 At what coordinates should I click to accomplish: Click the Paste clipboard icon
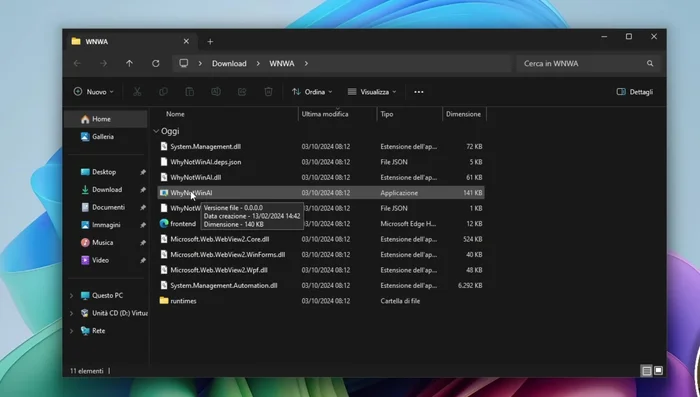click(189, 92)
